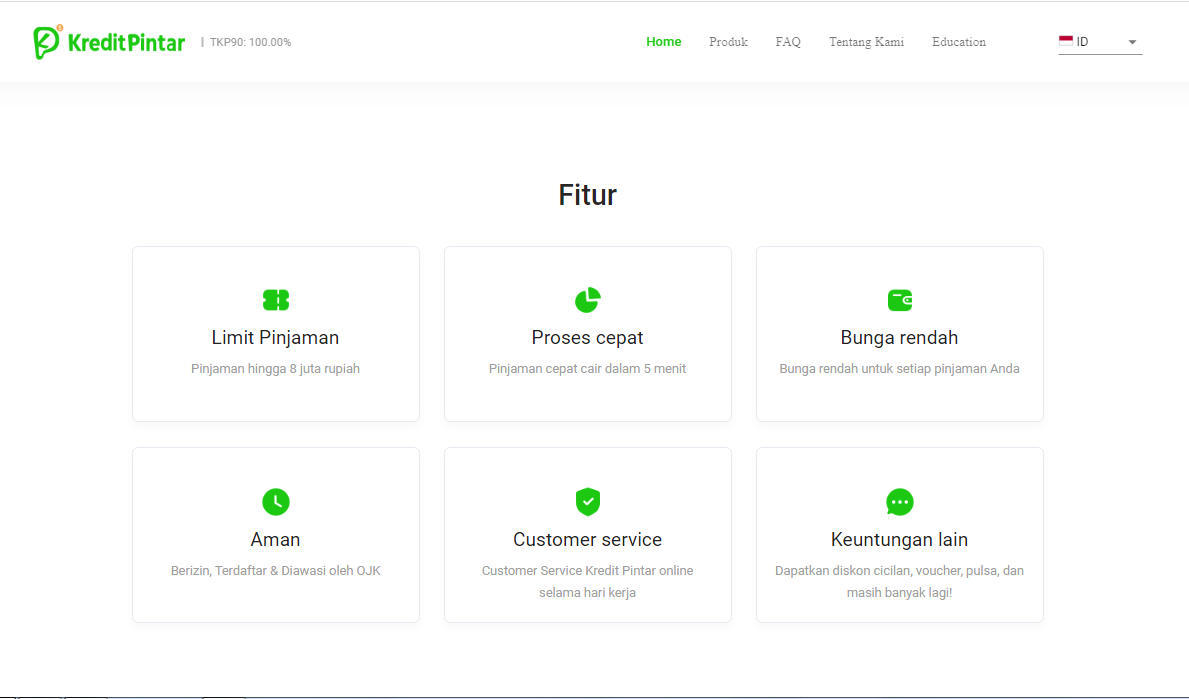The height and width of the screenshot is (699, 1189).
Task: Click the Fitur section heading
Action: click(x=587, y=195)
